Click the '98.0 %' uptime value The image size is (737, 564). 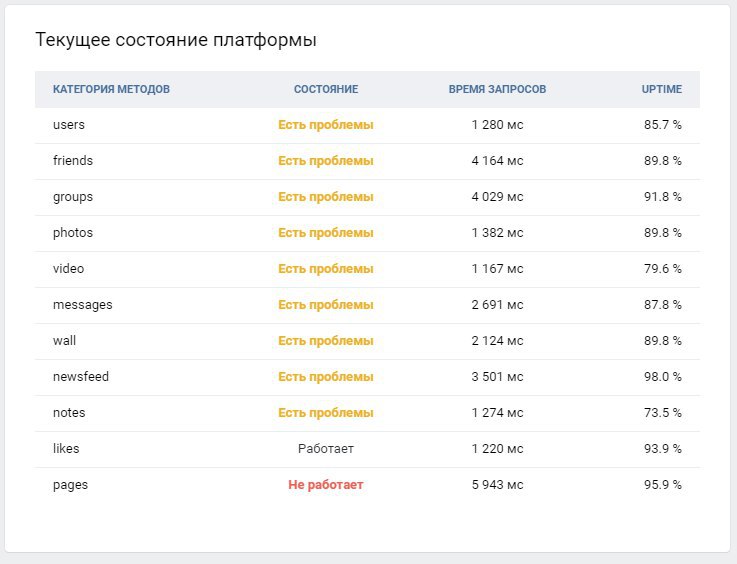[663, 377]
